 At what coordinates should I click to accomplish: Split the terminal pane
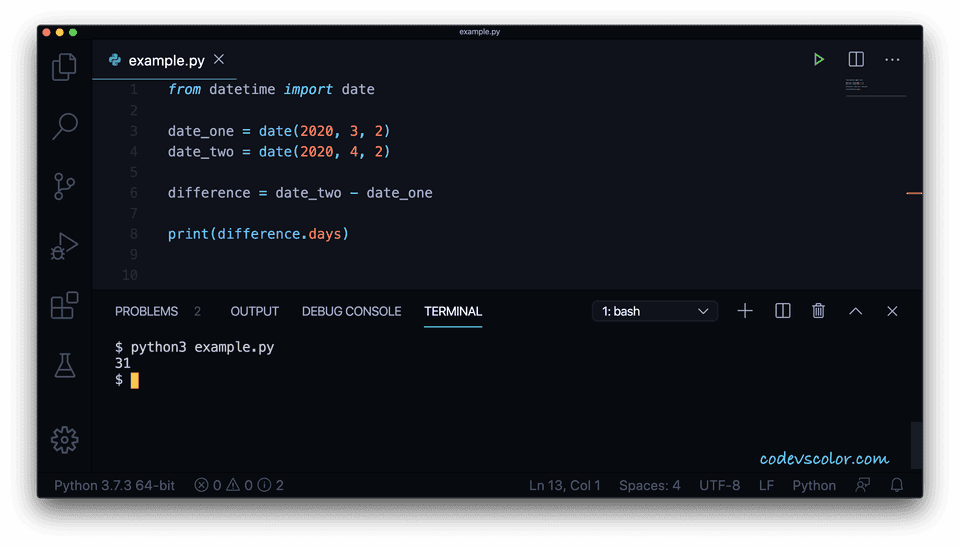point(783,311)
